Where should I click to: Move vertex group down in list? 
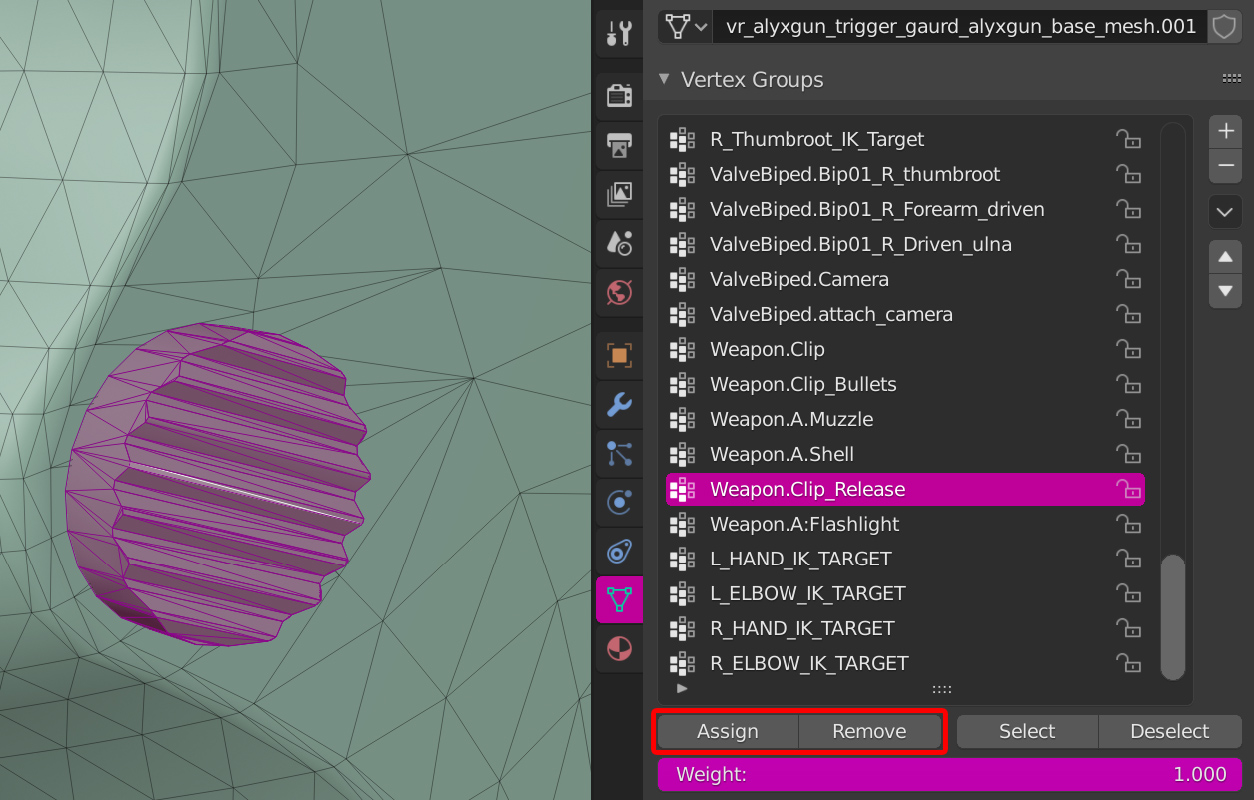tap(1226, 291)
